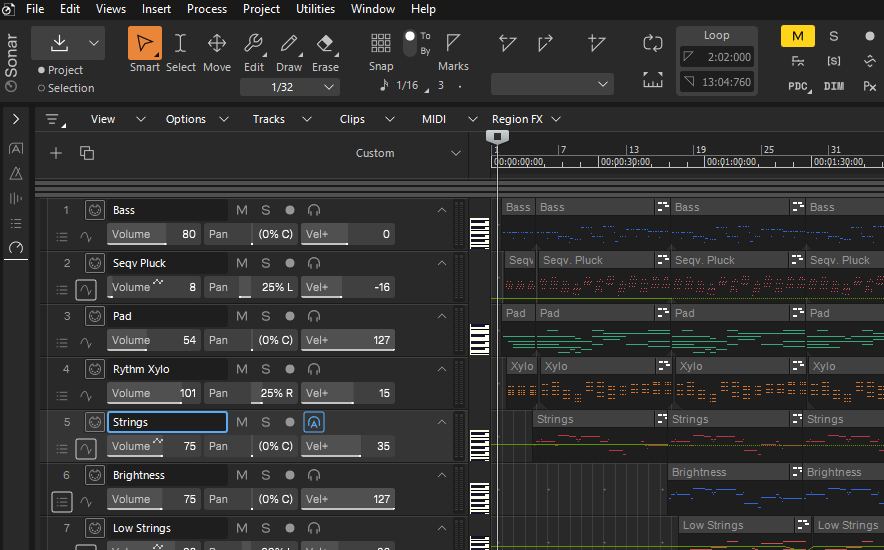Activate the Move tool
This screenshot has height=550, width=884.
point(216,44)
